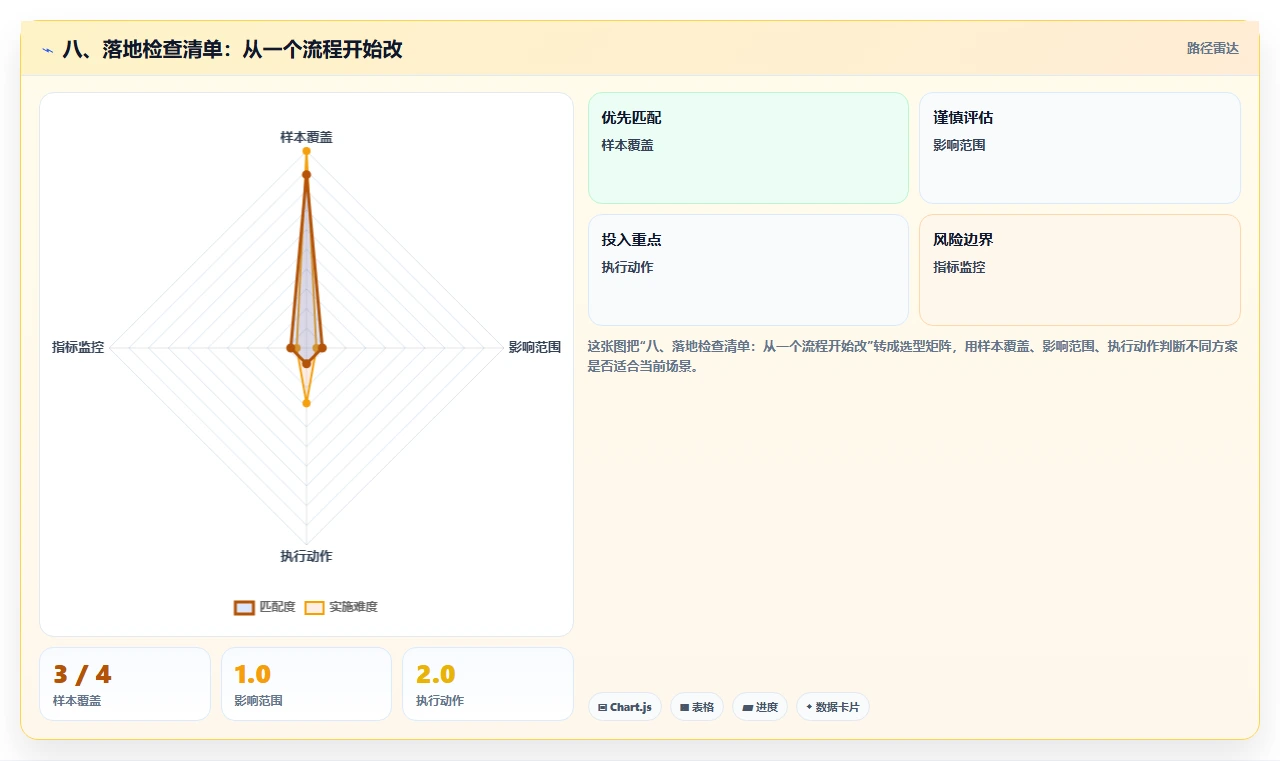Click the lightning icon beside the header title
The image size is (1280, 761).
point(48,49)
